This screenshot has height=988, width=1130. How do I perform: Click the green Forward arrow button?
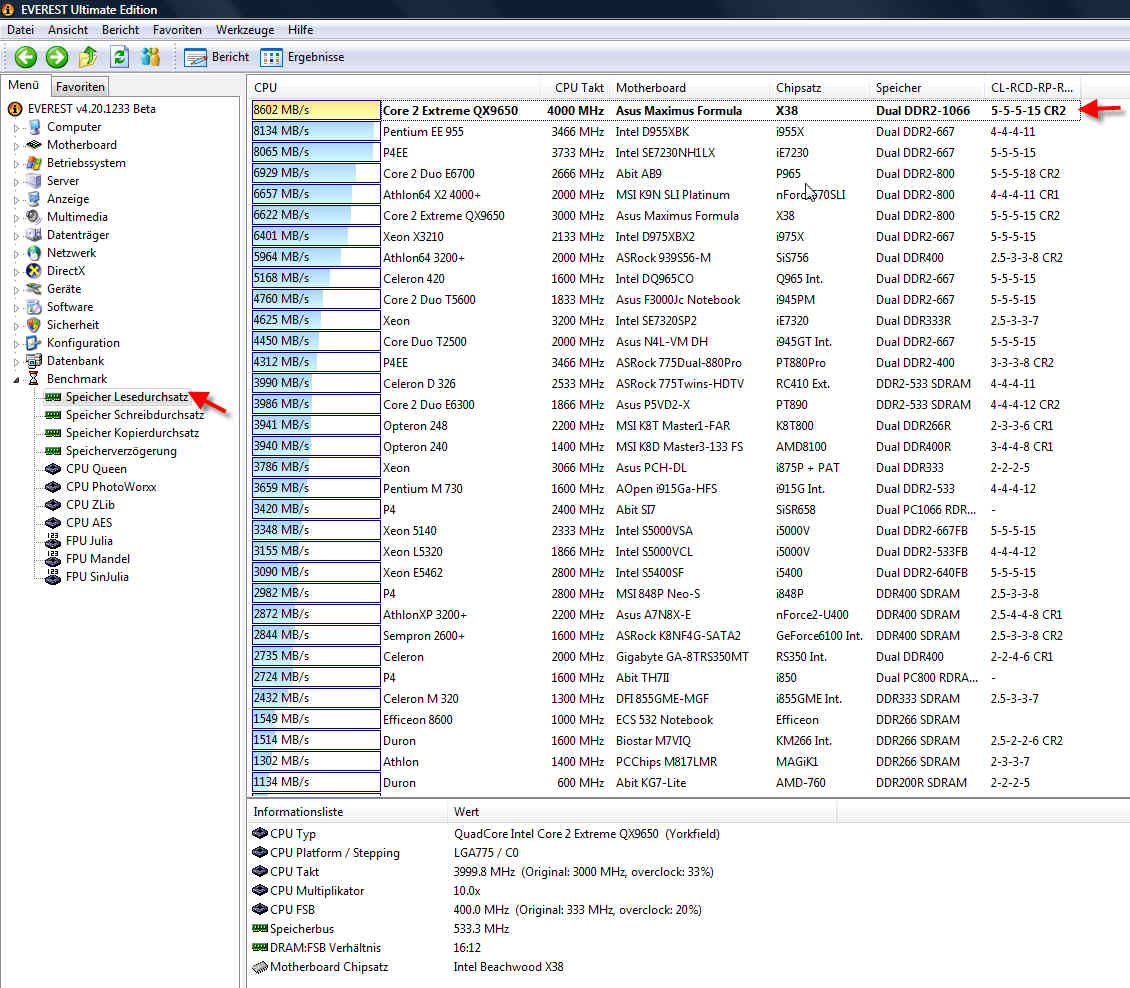57,57
